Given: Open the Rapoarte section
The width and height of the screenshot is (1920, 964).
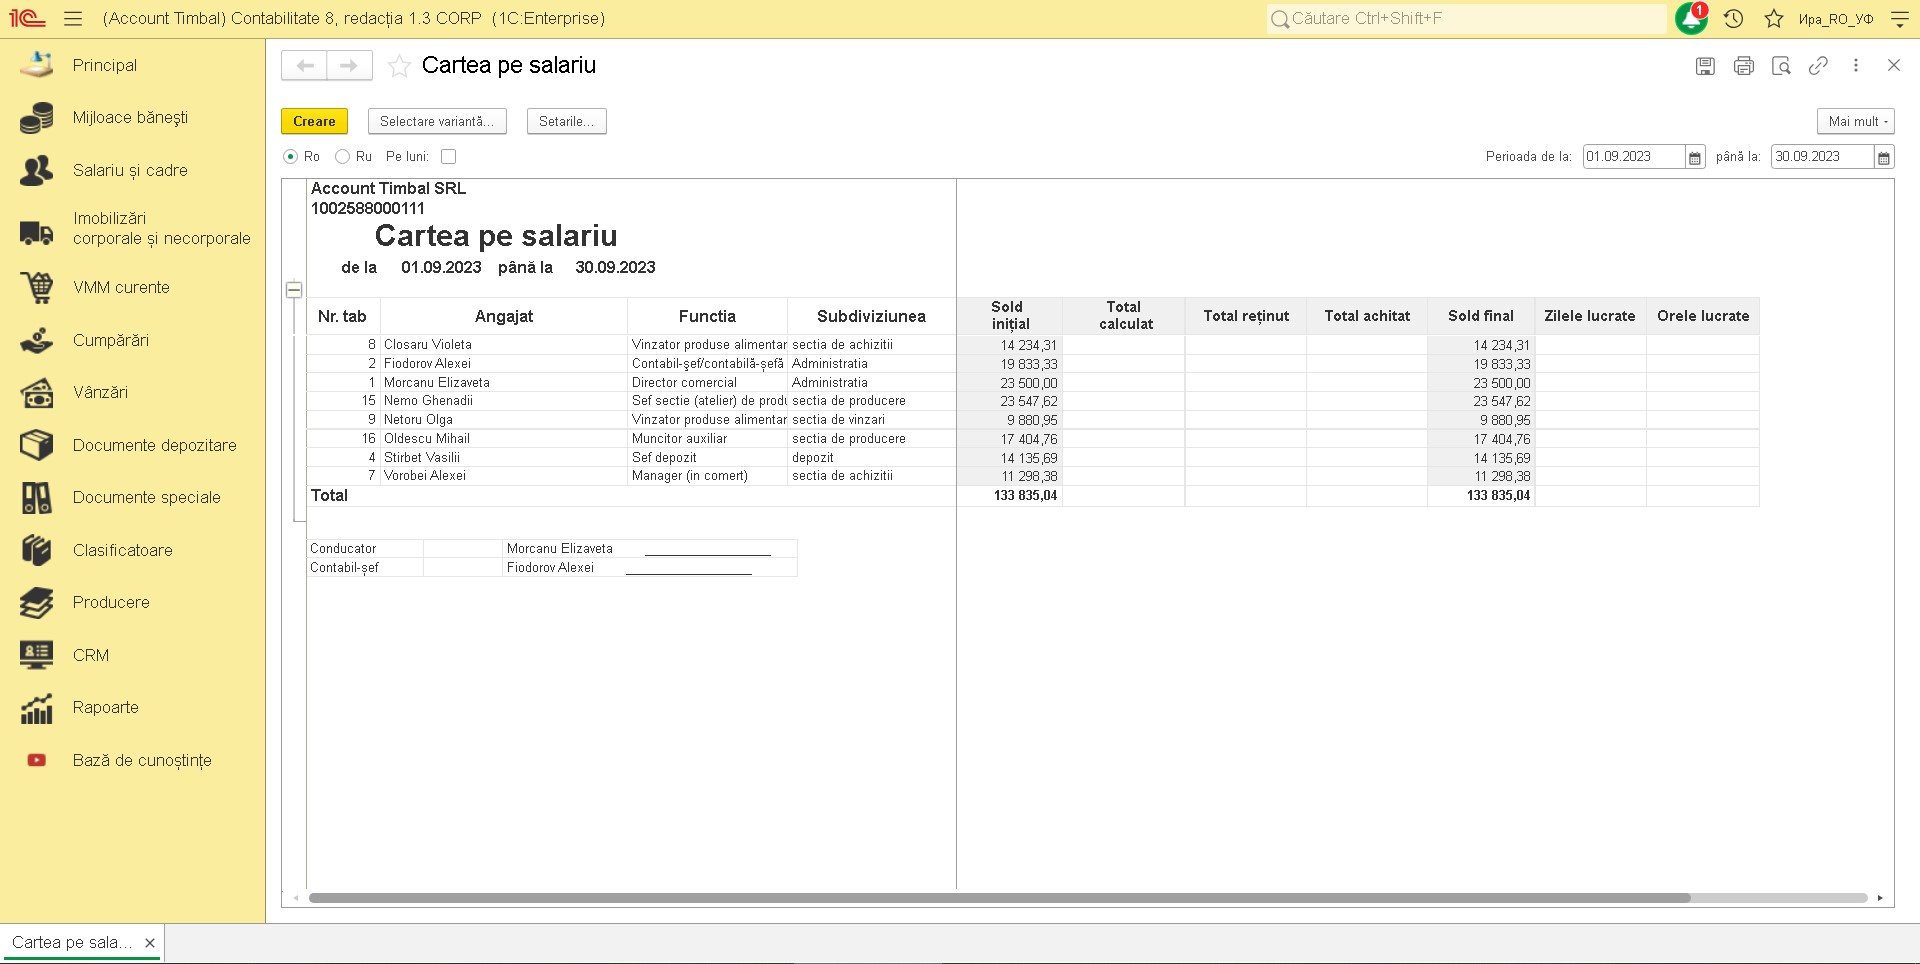Looking at the screenshot, I should pos(106,708).
